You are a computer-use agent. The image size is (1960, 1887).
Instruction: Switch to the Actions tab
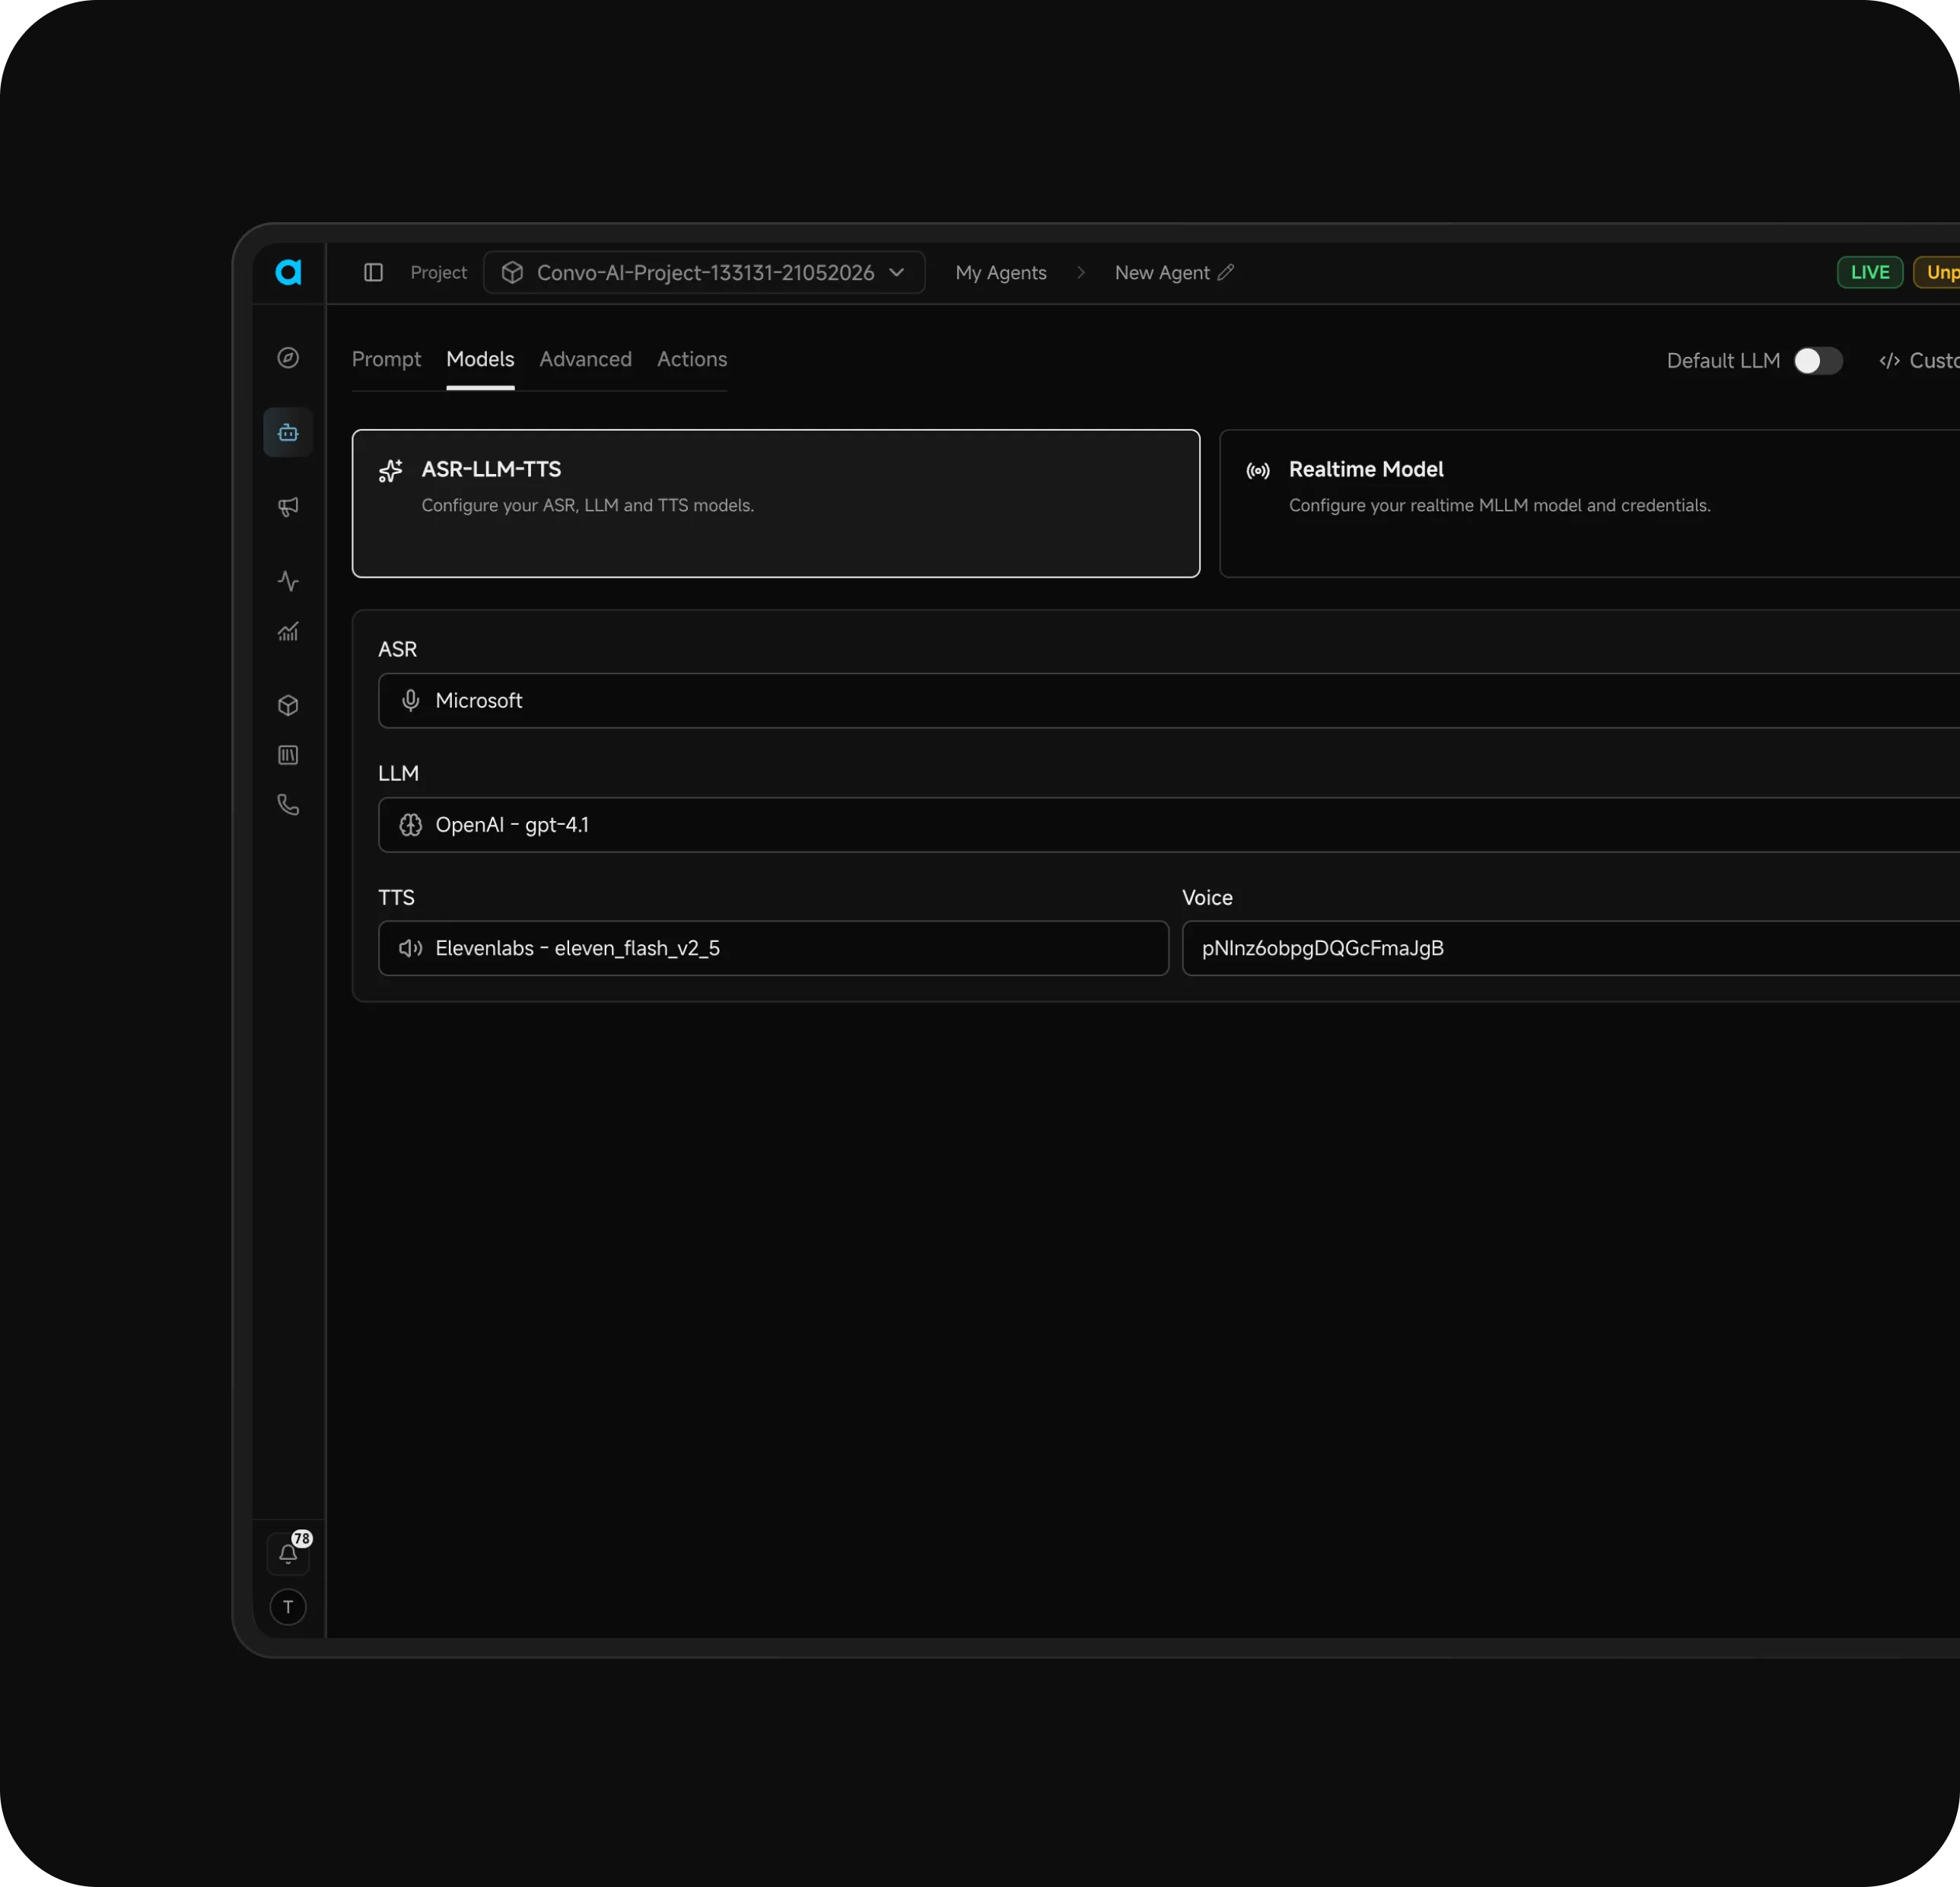[692, 359]
